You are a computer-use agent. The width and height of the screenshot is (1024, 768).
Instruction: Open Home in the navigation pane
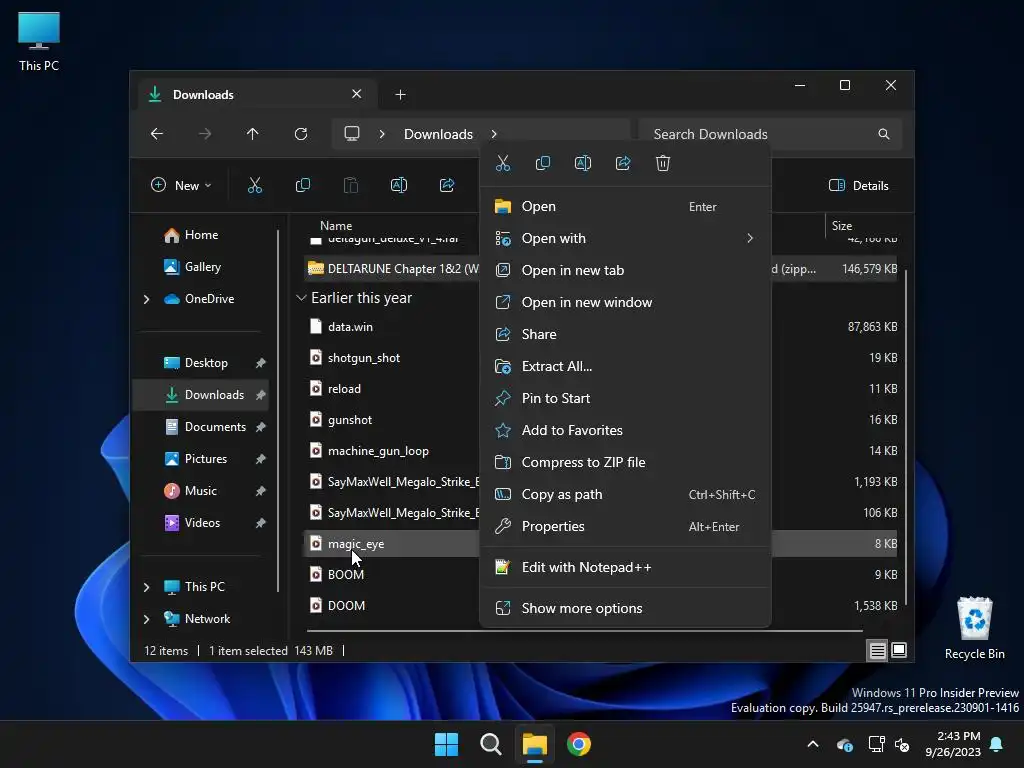pyautogui.click(x=200, y=235)
